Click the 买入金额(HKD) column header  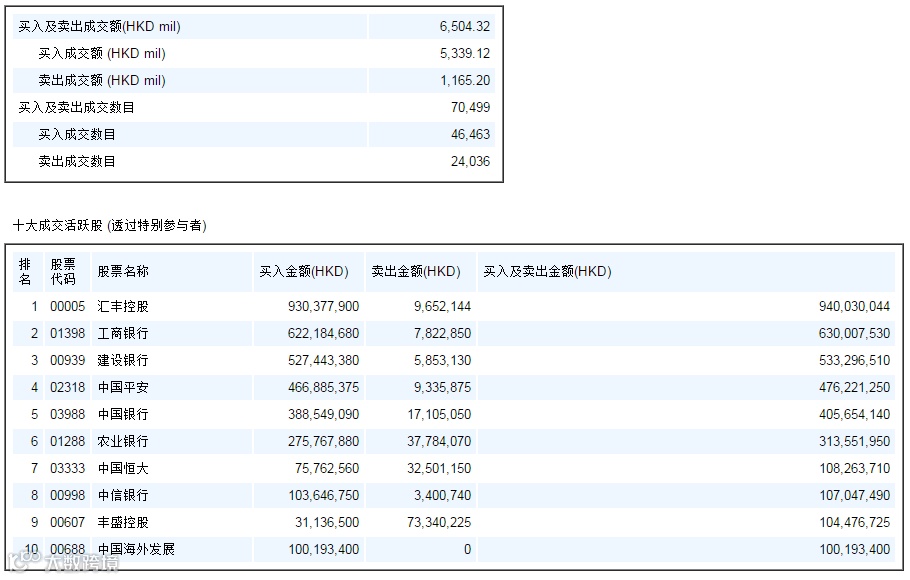tap(304, 272)
